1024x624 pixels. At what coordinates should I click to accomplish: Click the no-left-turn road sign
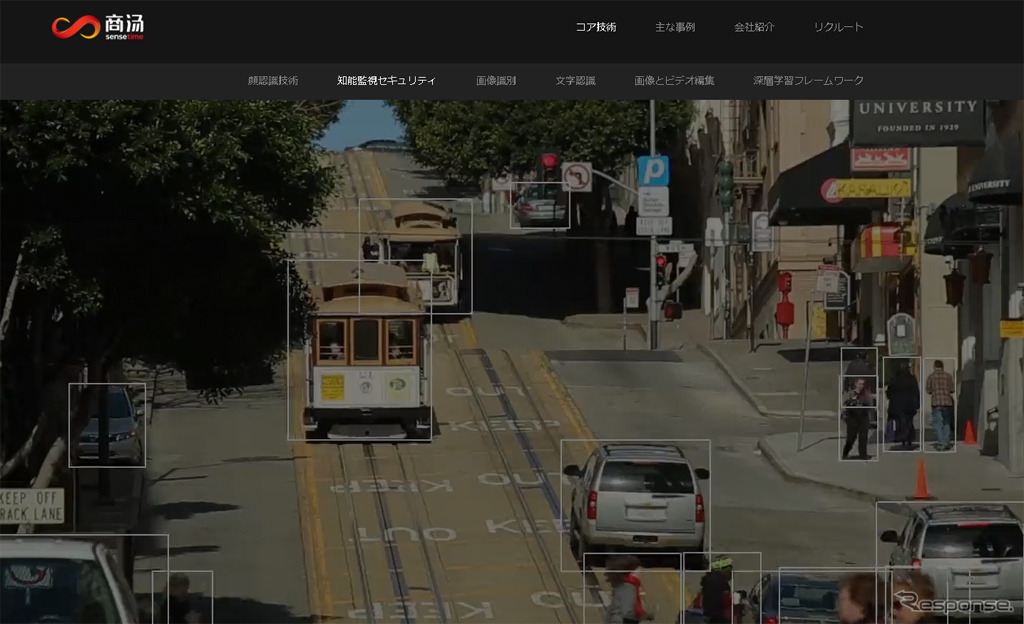(x=576, y=177)
